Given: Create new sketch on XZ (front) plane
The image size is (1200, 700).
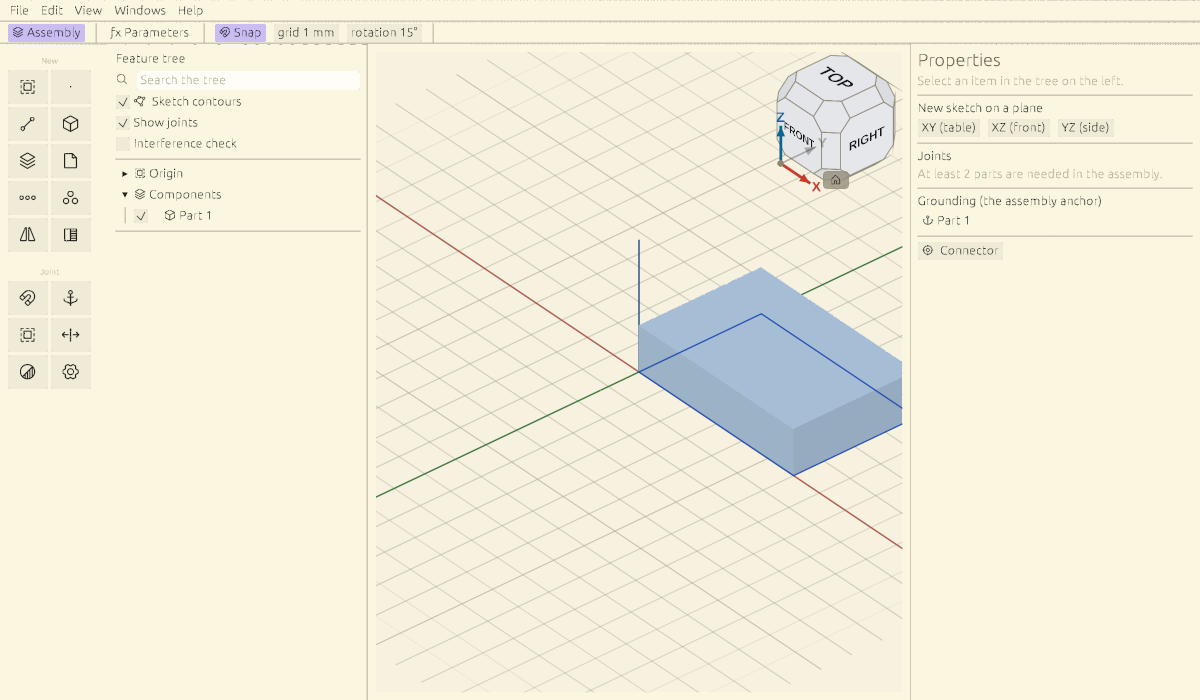Looking at the screenshot, I should (x=1018, y=127).
